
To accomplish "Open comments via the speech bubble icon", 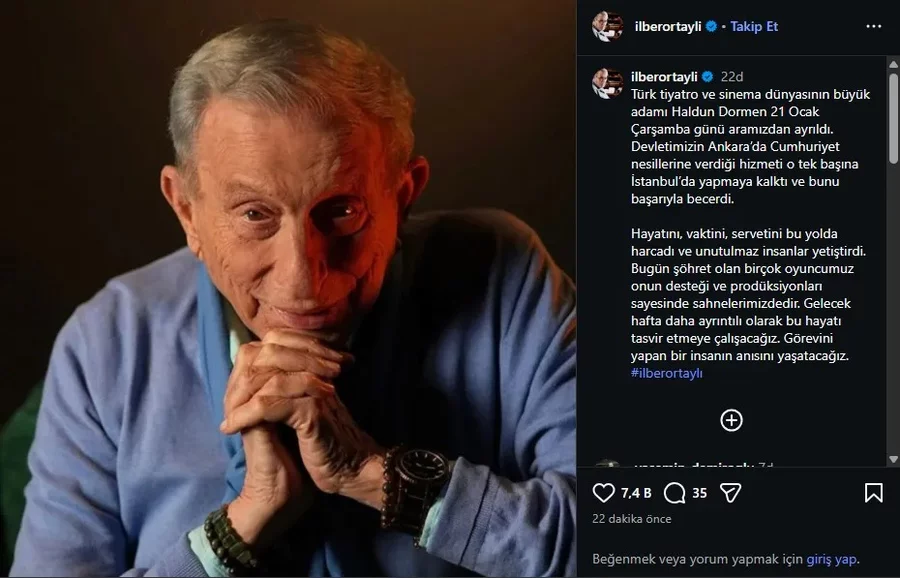I will click(x=675, y=493).
